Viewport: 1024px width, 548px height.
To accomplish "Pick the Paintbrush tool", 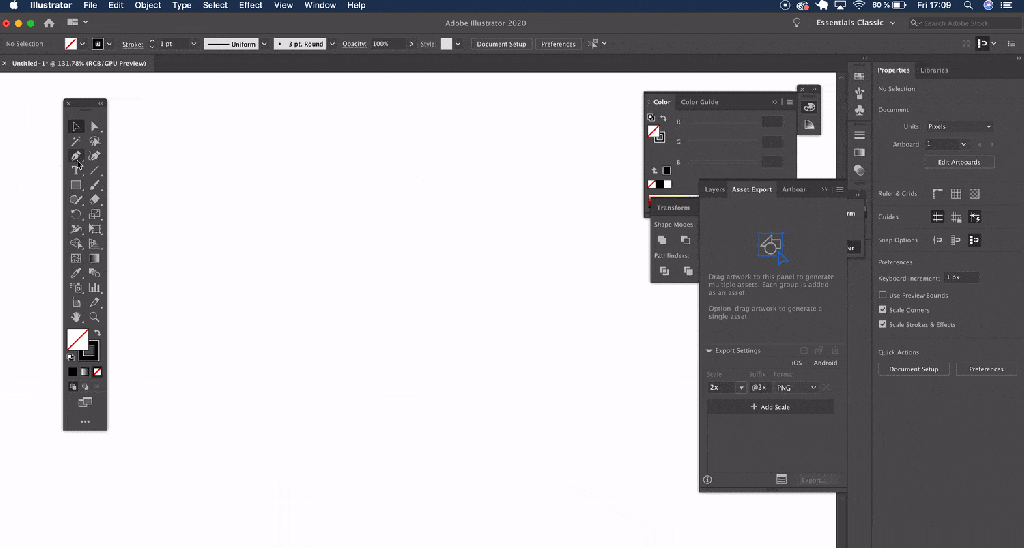I will (x=95, y=185).
